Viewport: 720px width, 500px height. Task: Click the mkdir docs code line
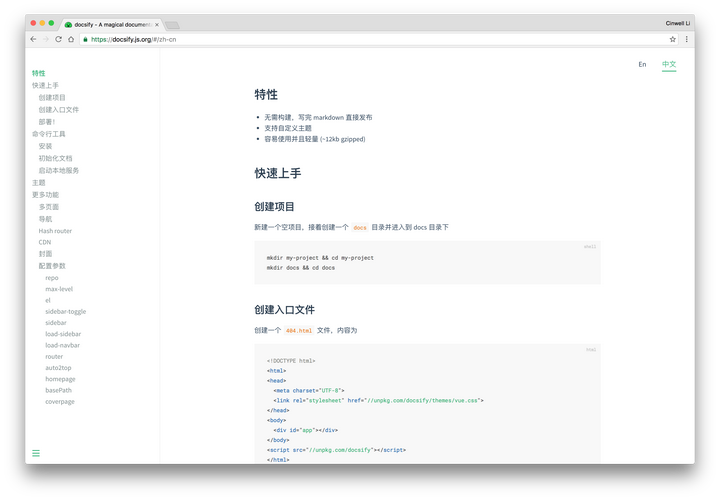[x=301, y=268]
